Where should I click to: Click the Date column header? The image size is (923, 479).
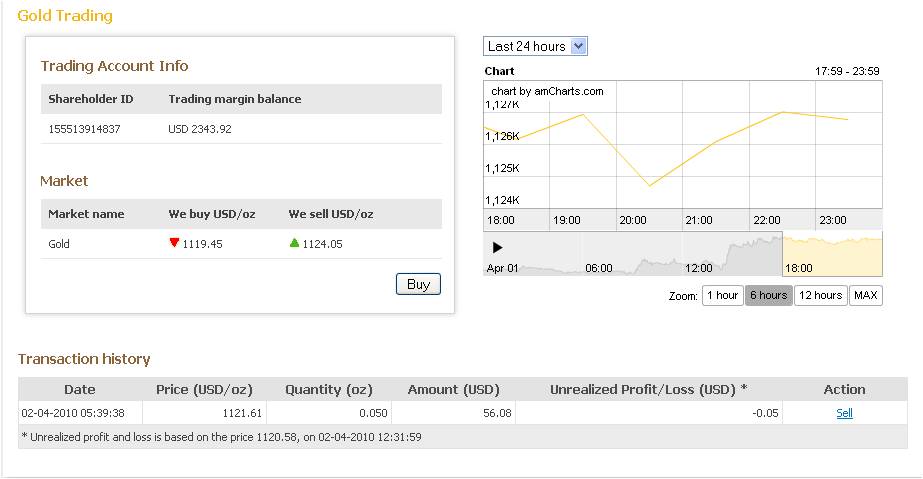click(79, 390)
